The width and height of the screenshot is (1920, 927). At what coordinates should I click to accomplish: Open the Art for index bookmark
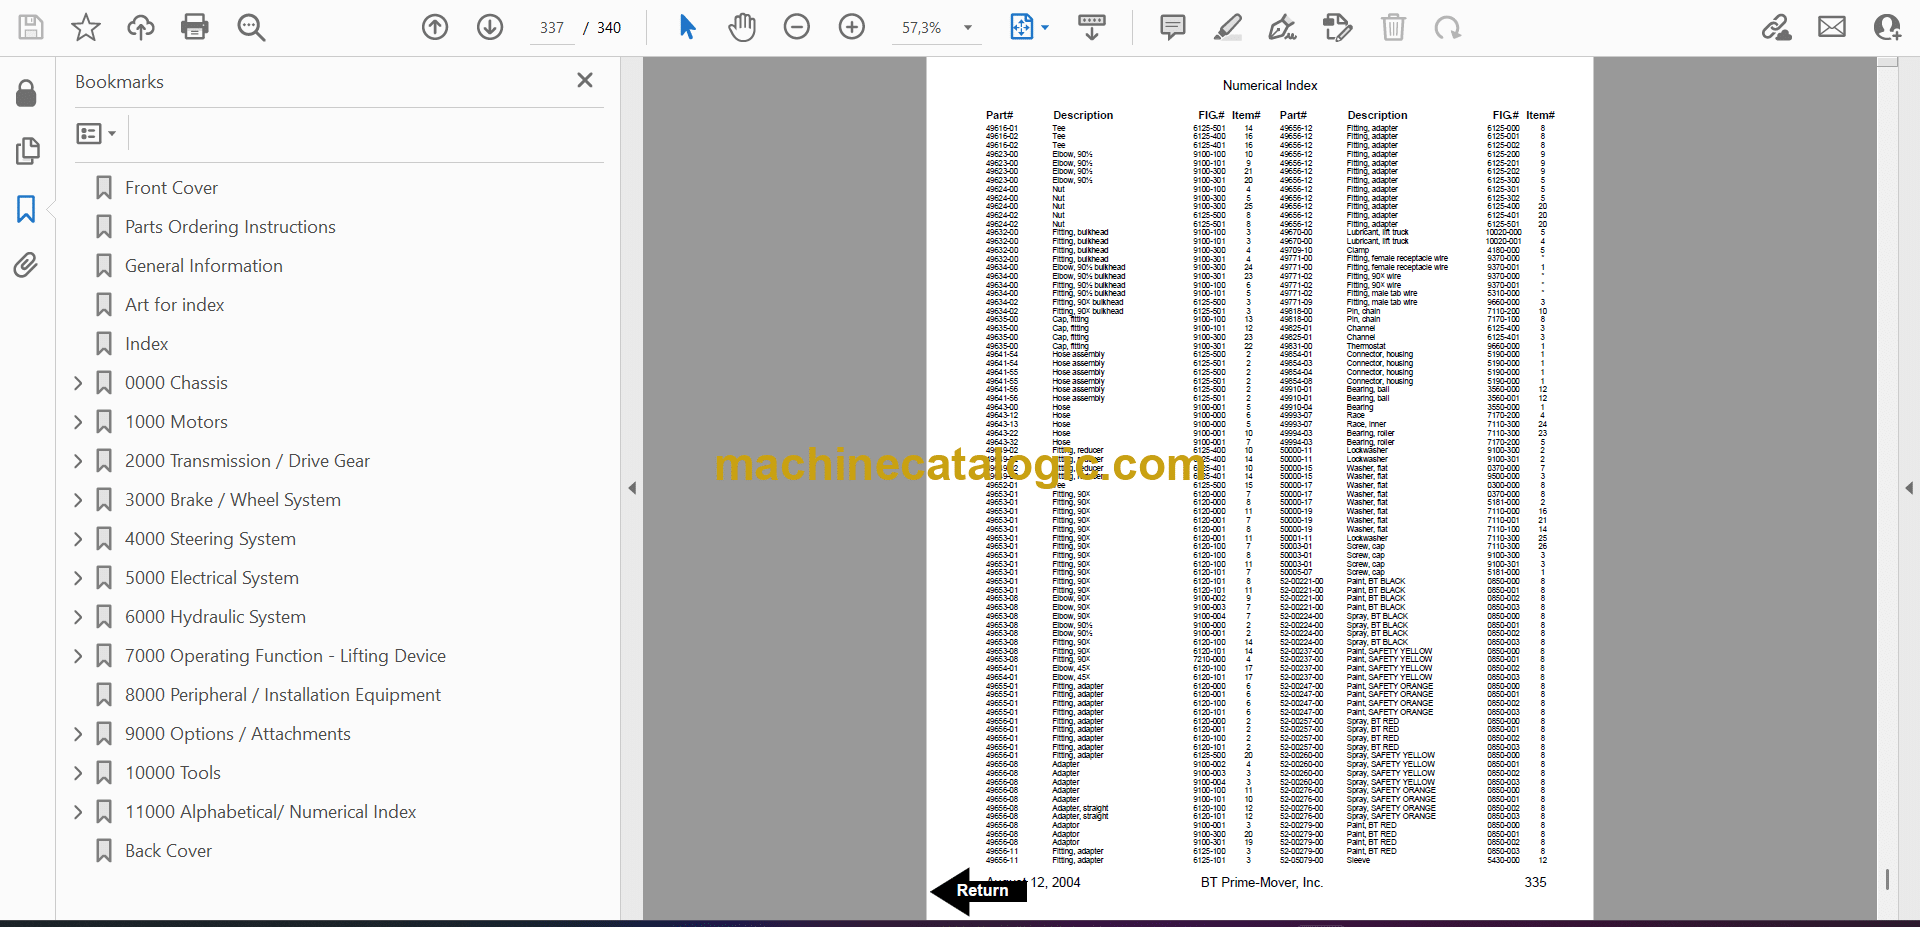pos(174,305)
